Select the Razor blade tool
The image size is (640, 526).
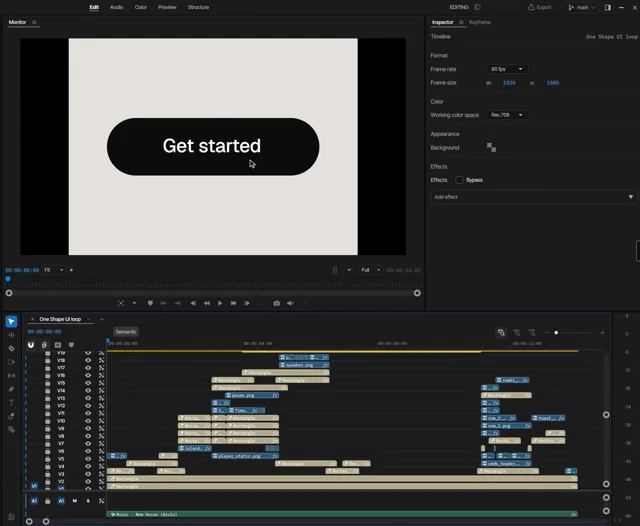click(x=11, y=348)
